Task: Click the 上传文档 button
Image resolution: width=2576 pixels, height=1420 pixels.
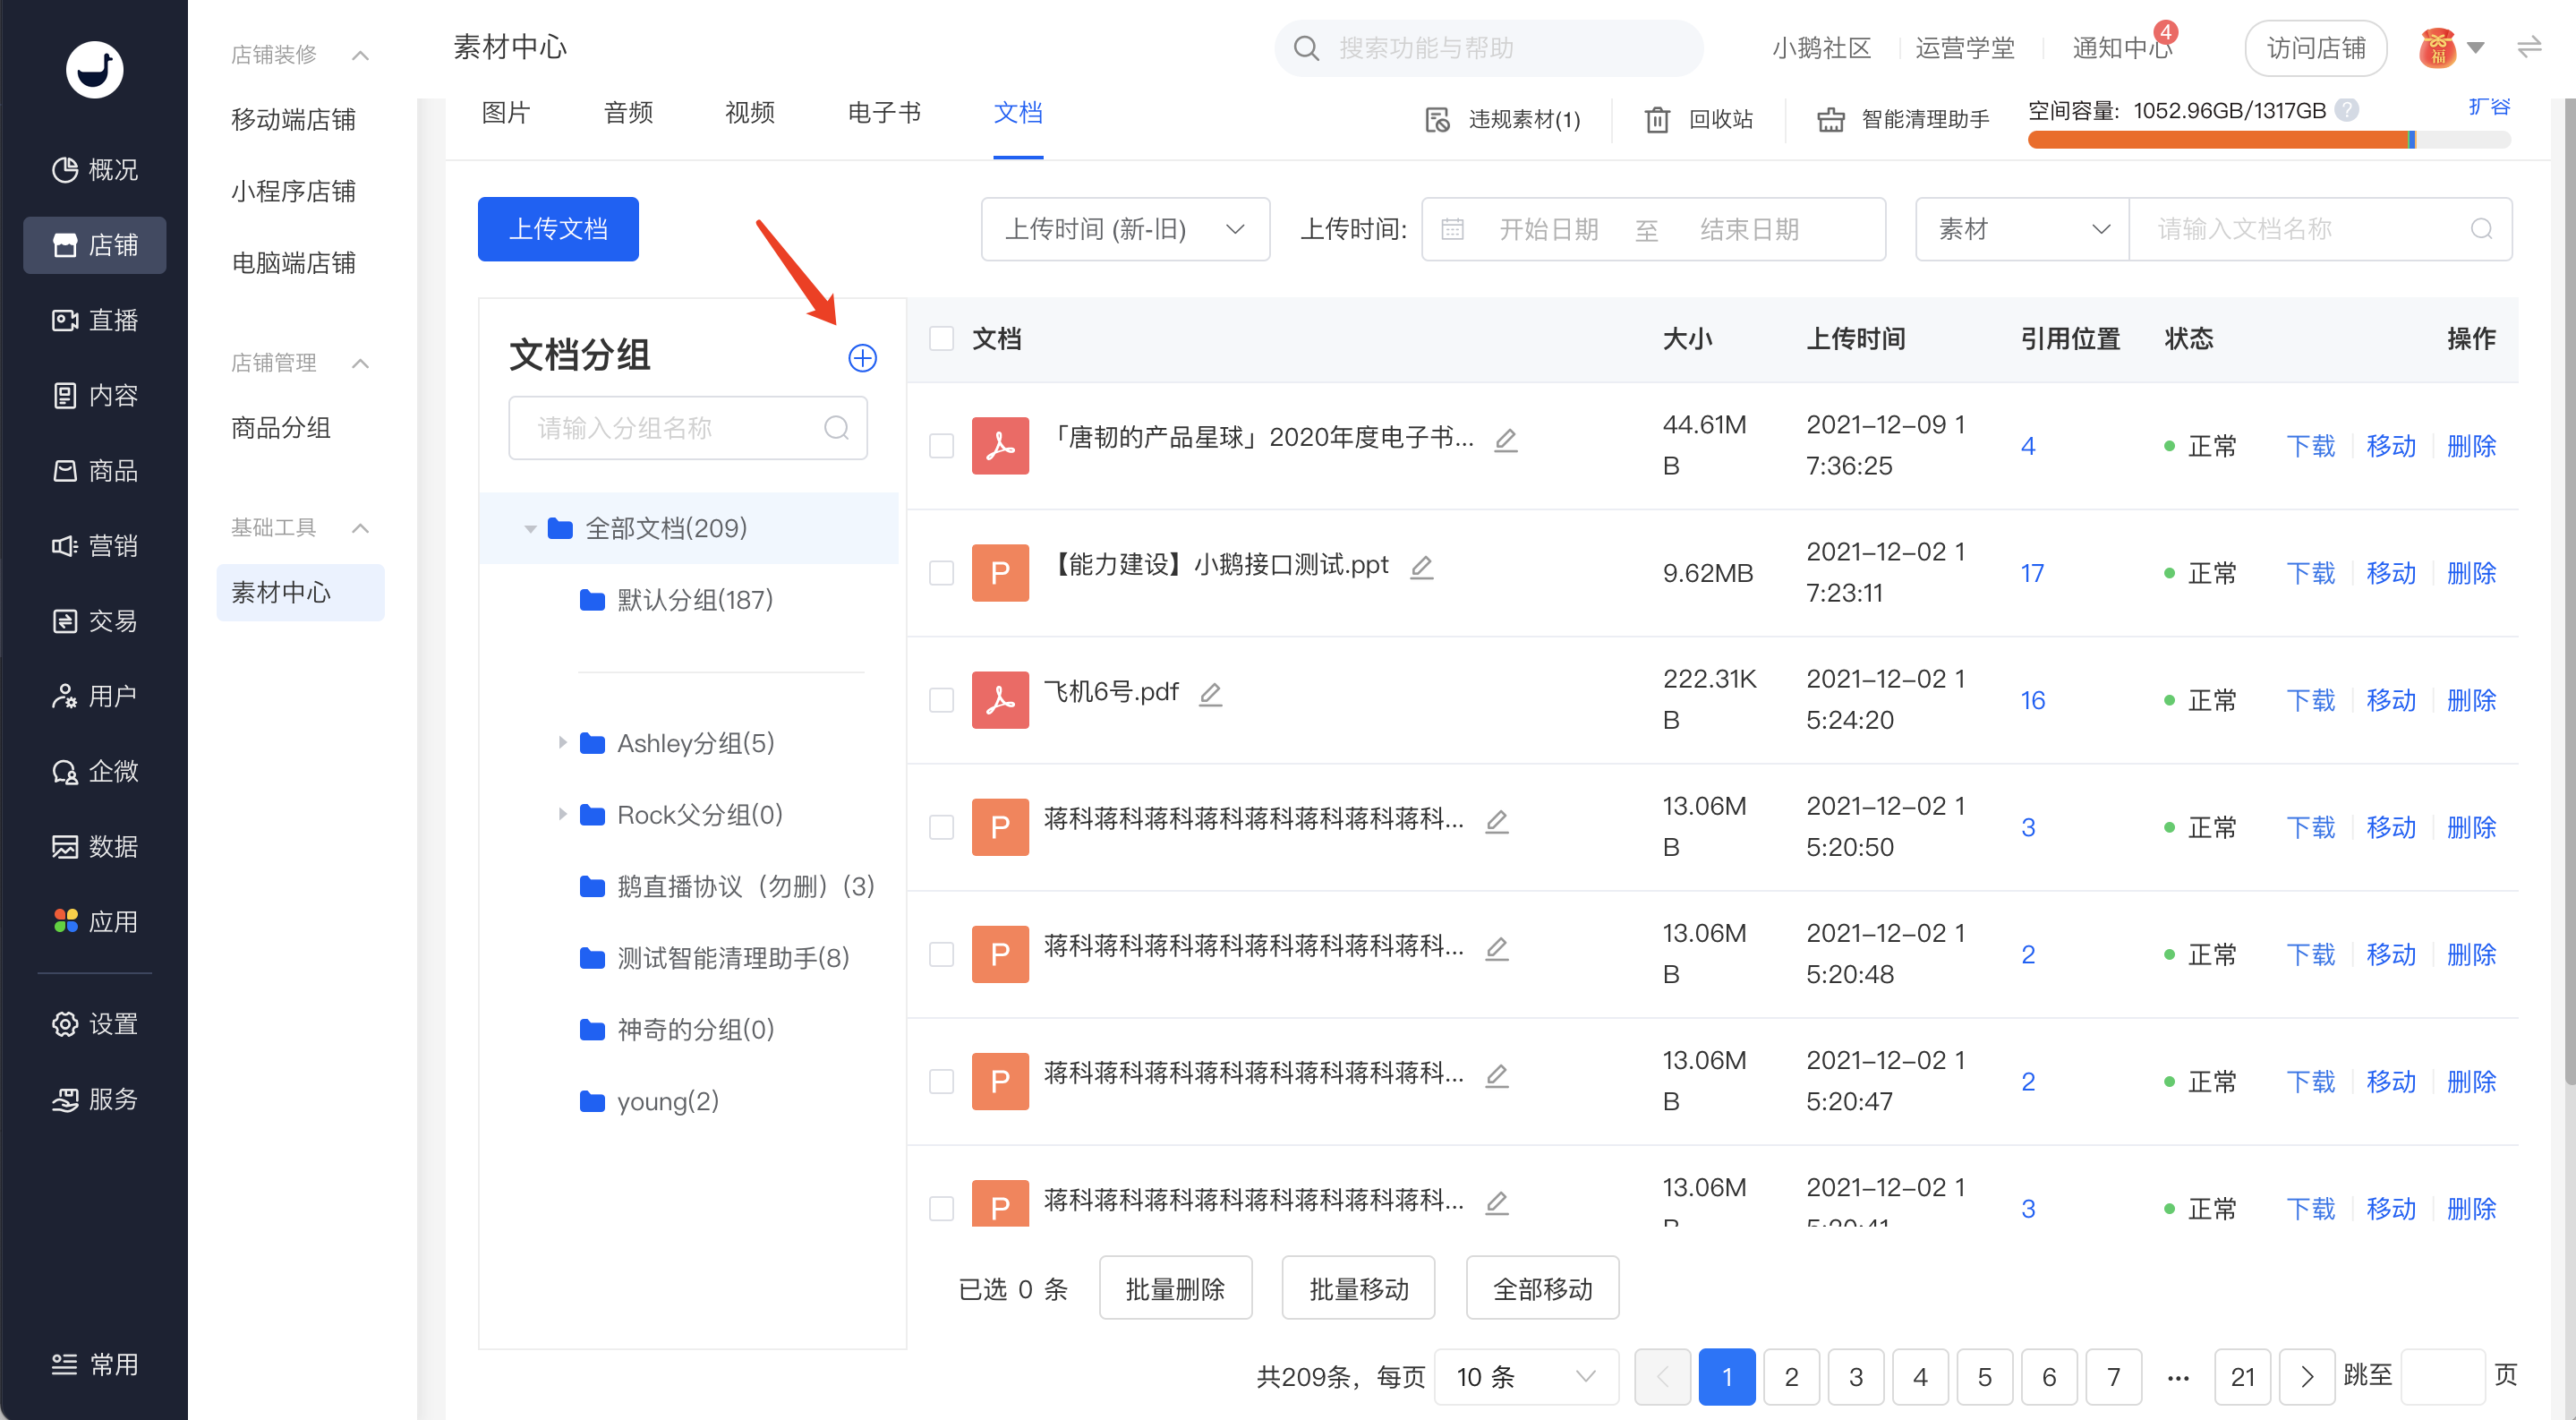Action: (x=558, y=229)
